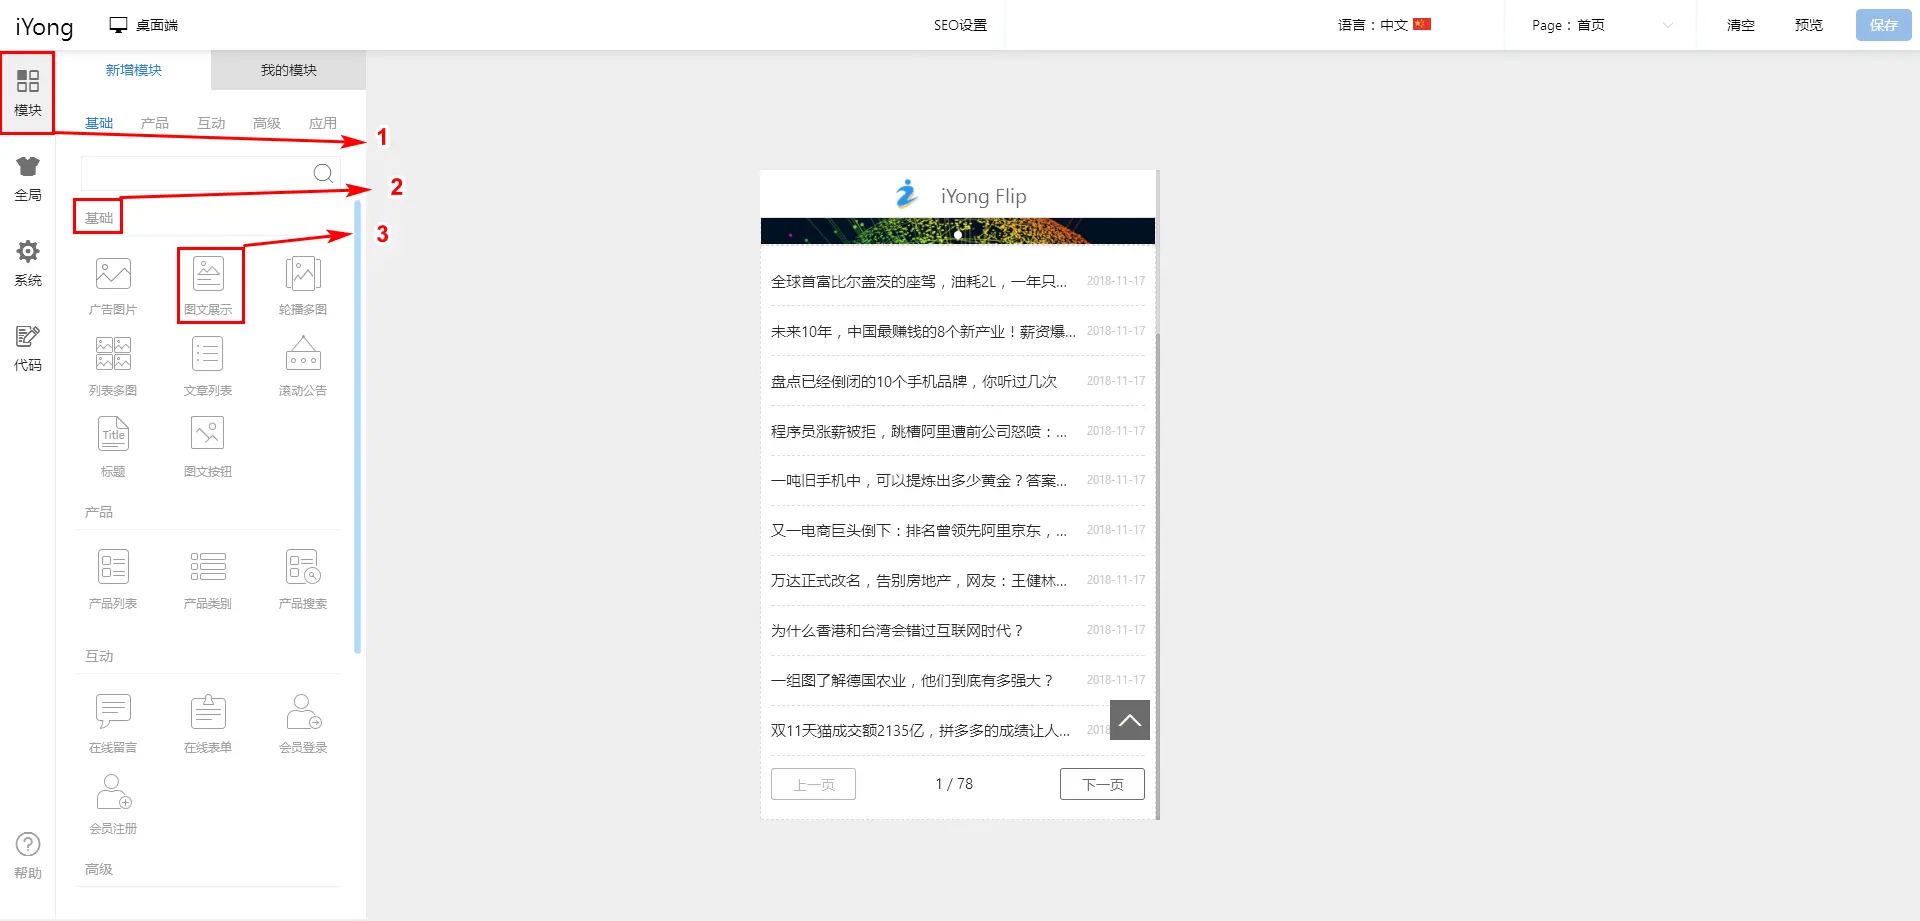
Task: Open the 全局 global settings panel
Action: coord(28,178)
